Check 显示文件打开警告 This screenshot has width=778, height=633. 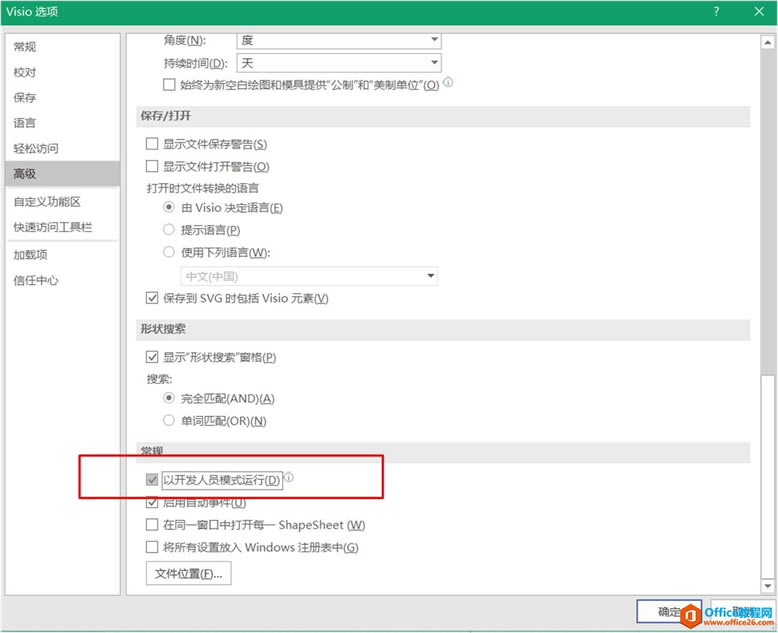point(152,166)
